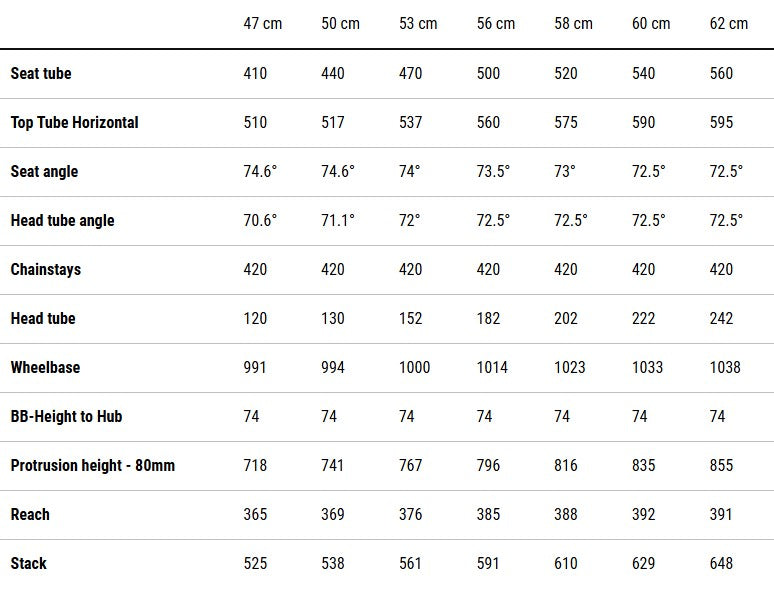Click the 71.1° head tube angle value
Viewport: 774px width, 589px height.
click(x=338, y=220)
